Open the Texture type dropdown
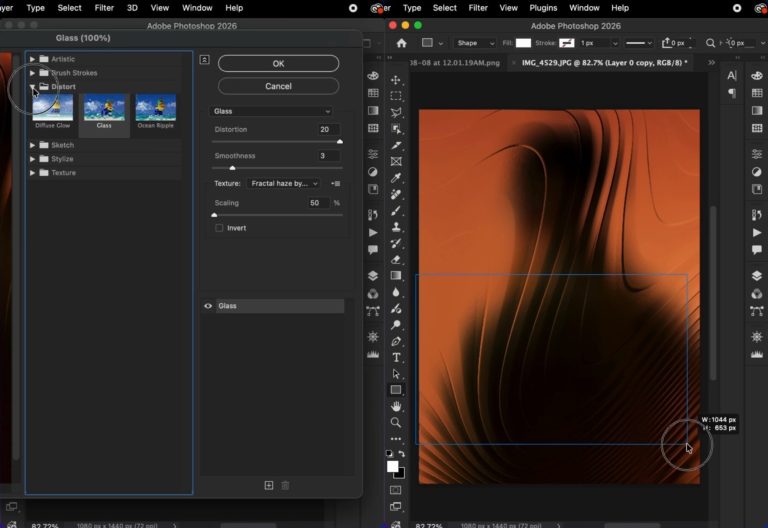 [284, 184]
